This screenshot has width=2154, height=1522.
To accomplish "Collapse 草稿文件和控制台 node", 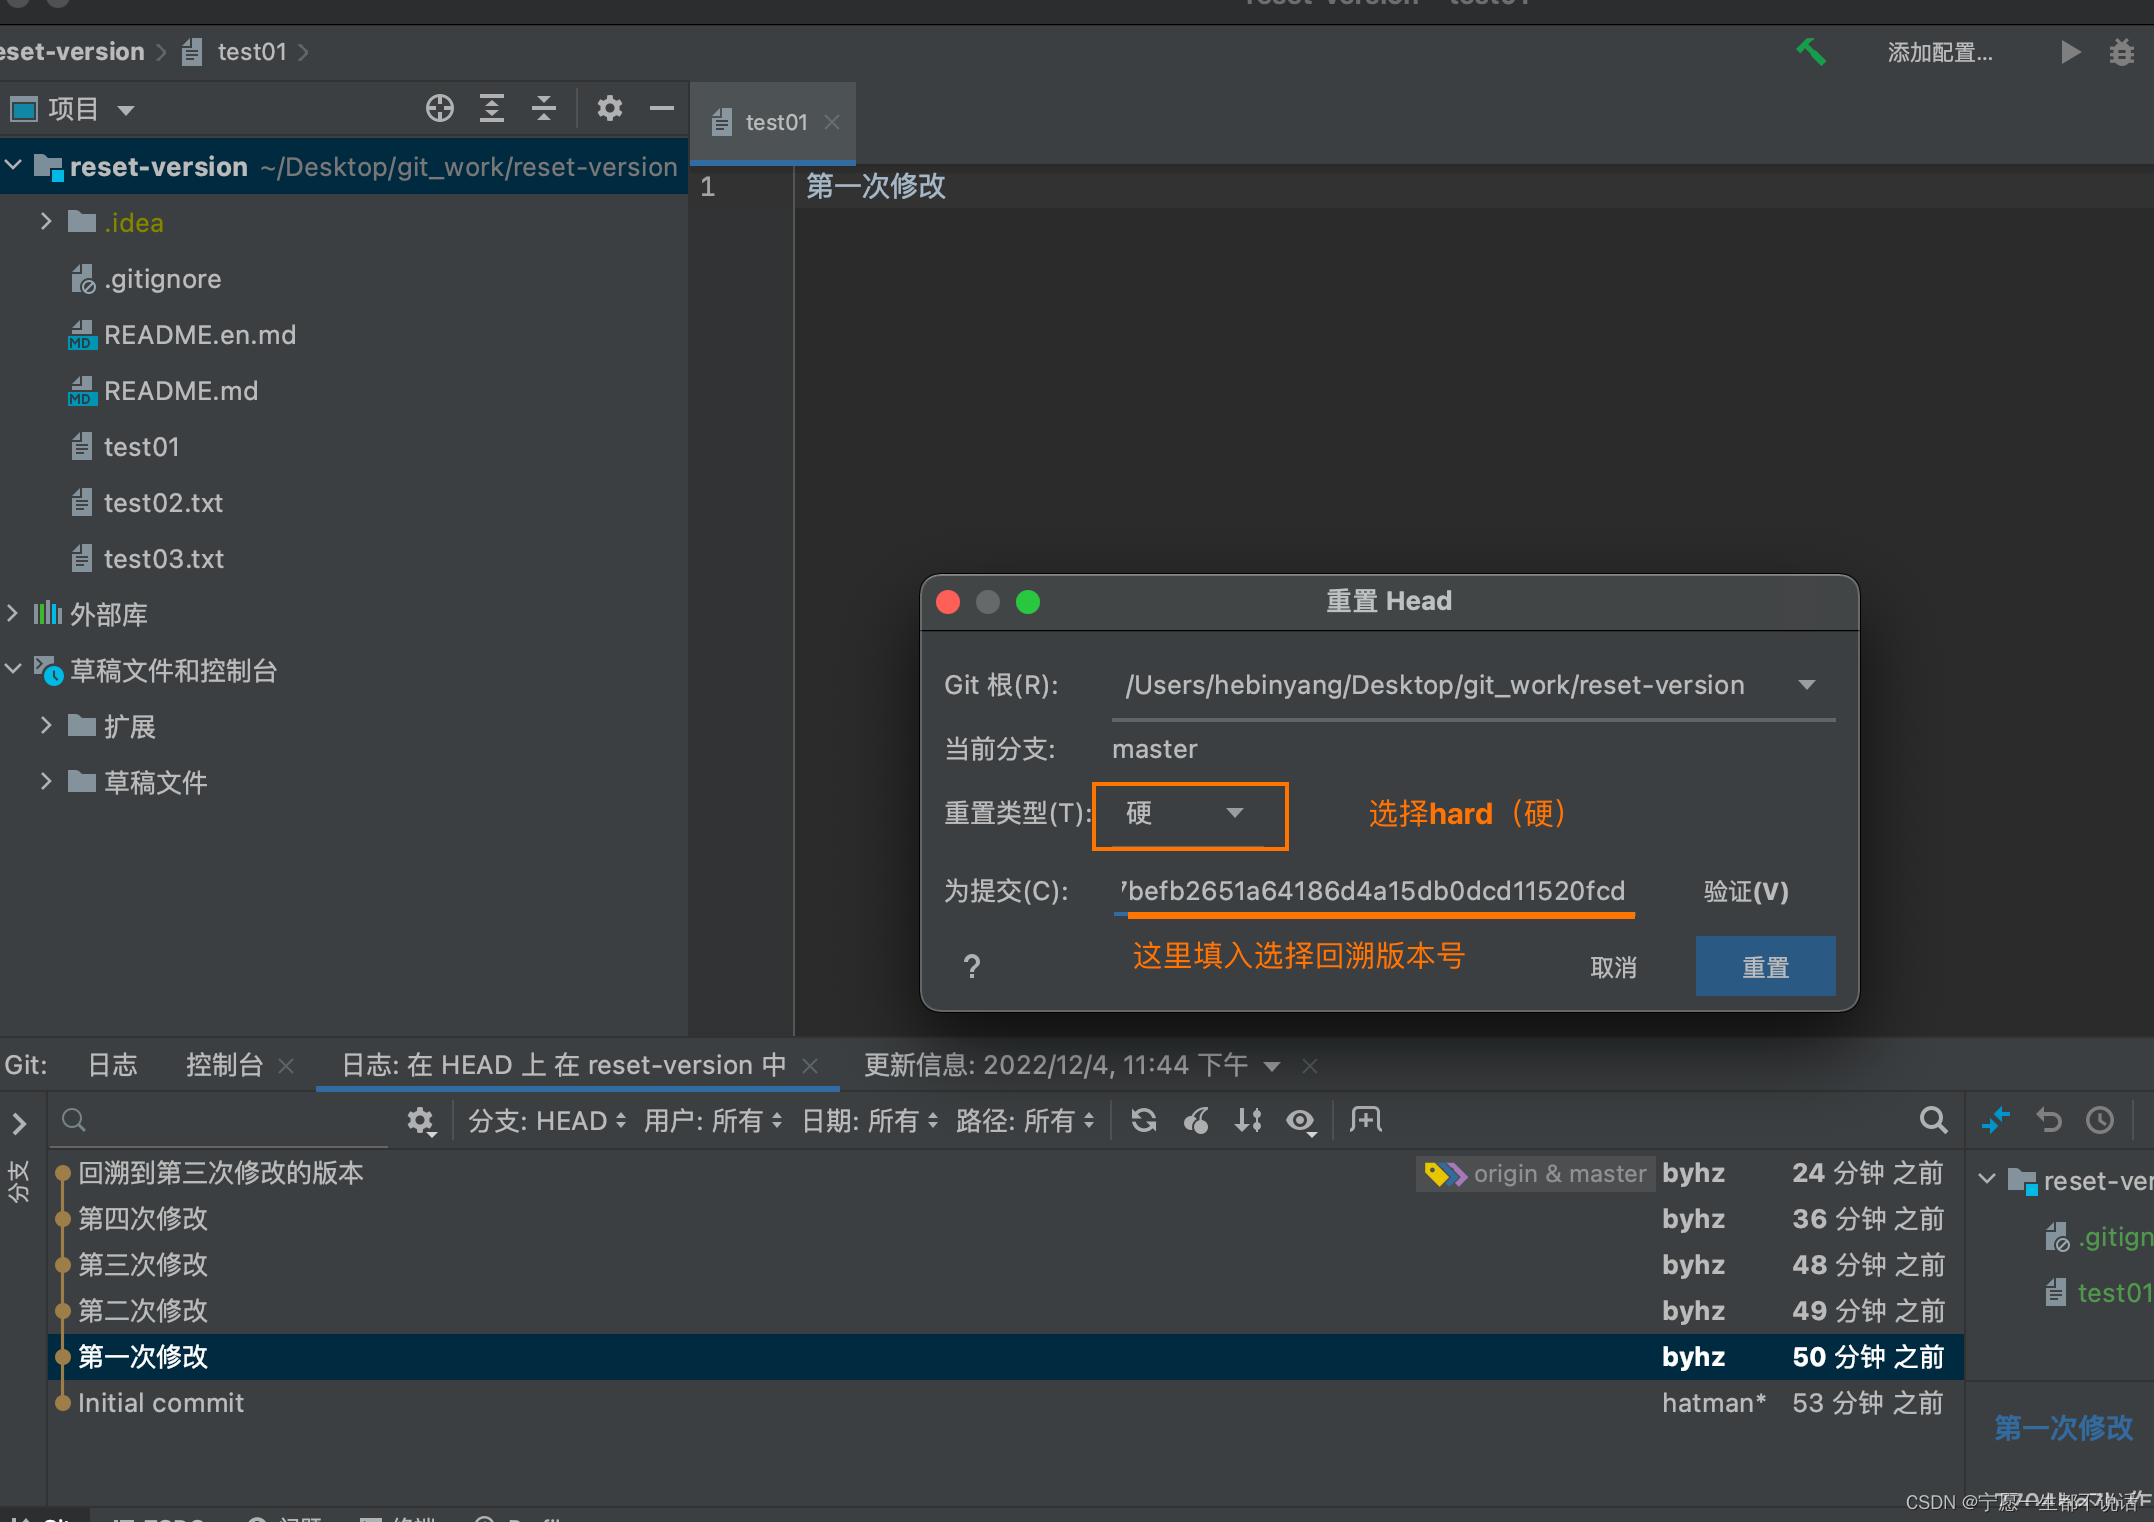I will click(14, 669).
